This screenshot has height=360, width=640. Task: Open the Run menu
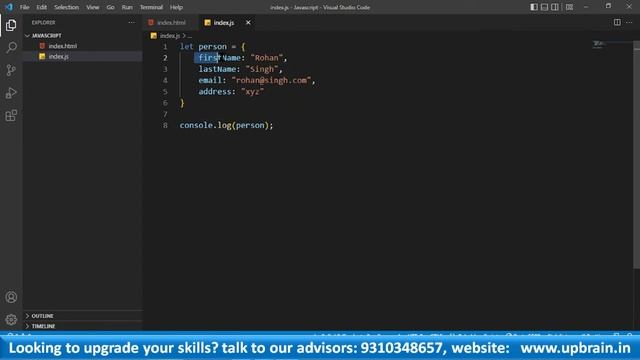[127, 7]
